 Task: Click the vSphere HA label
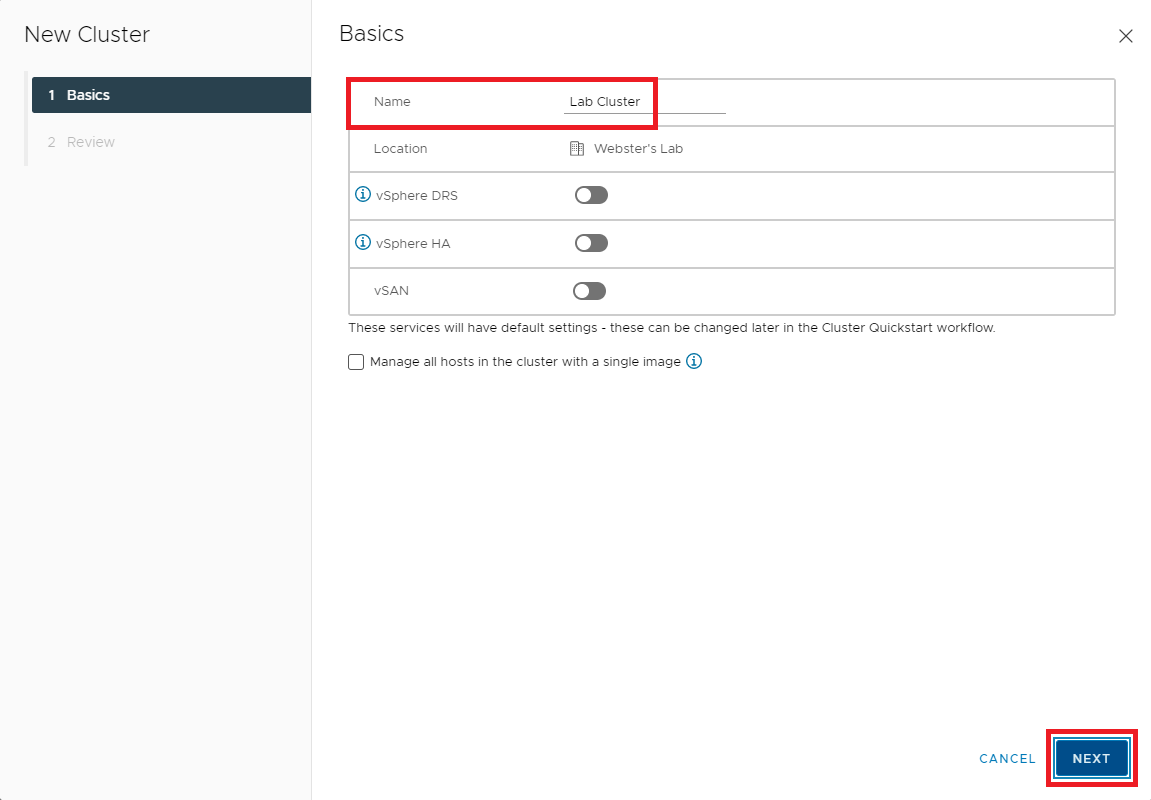click(413, 243)
